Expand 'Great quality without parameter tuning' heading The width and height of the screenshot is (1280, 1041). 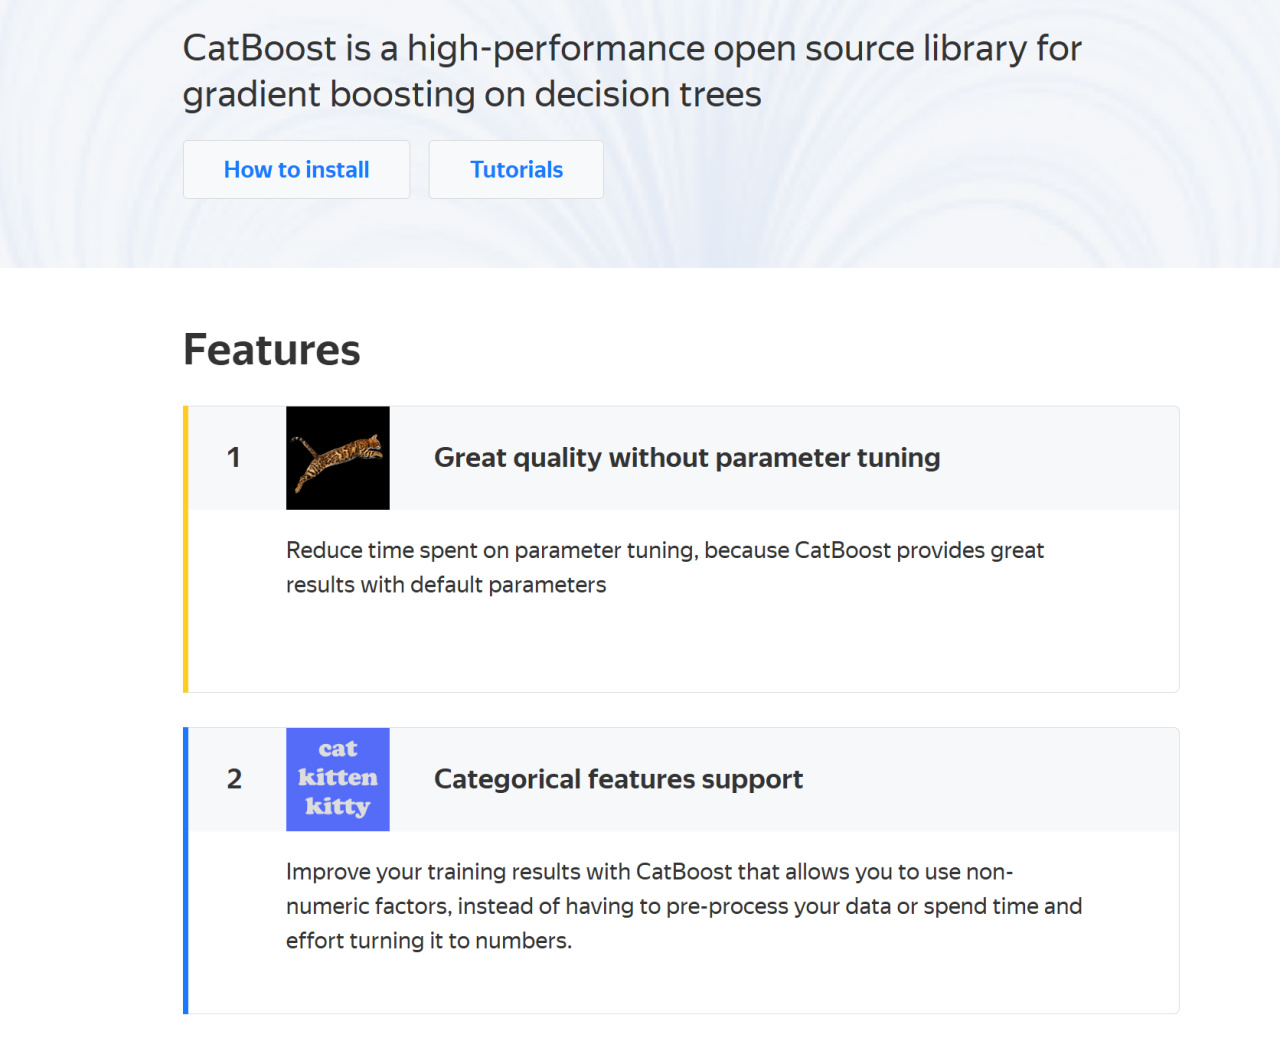[x=687, y=458]
